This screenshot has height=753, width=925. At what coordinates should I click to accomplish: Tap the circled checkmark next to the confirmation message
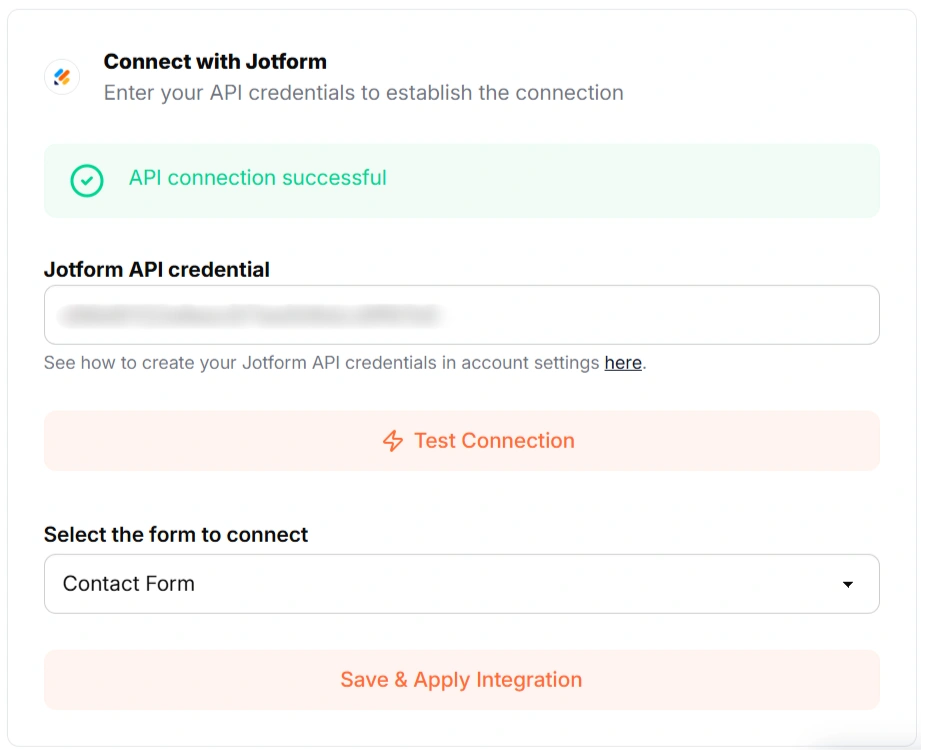tap(86, 181)
